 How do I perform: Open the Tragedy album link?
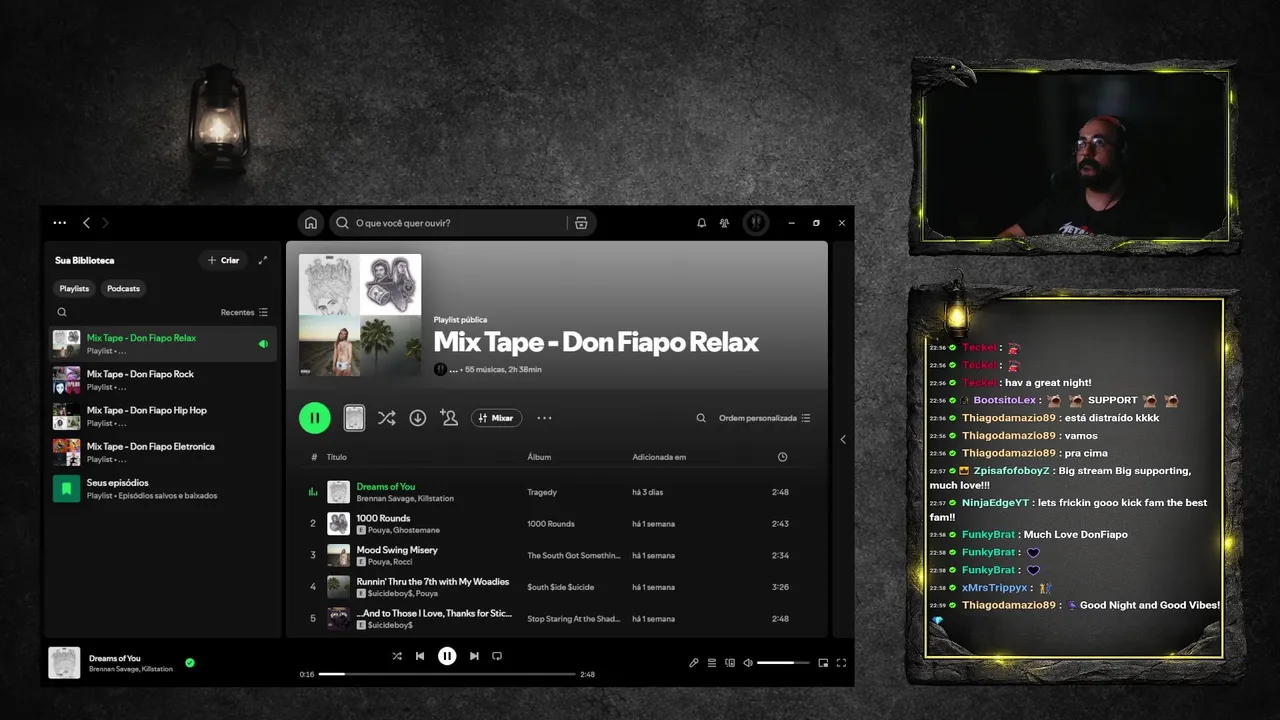[x=542, y=492]
